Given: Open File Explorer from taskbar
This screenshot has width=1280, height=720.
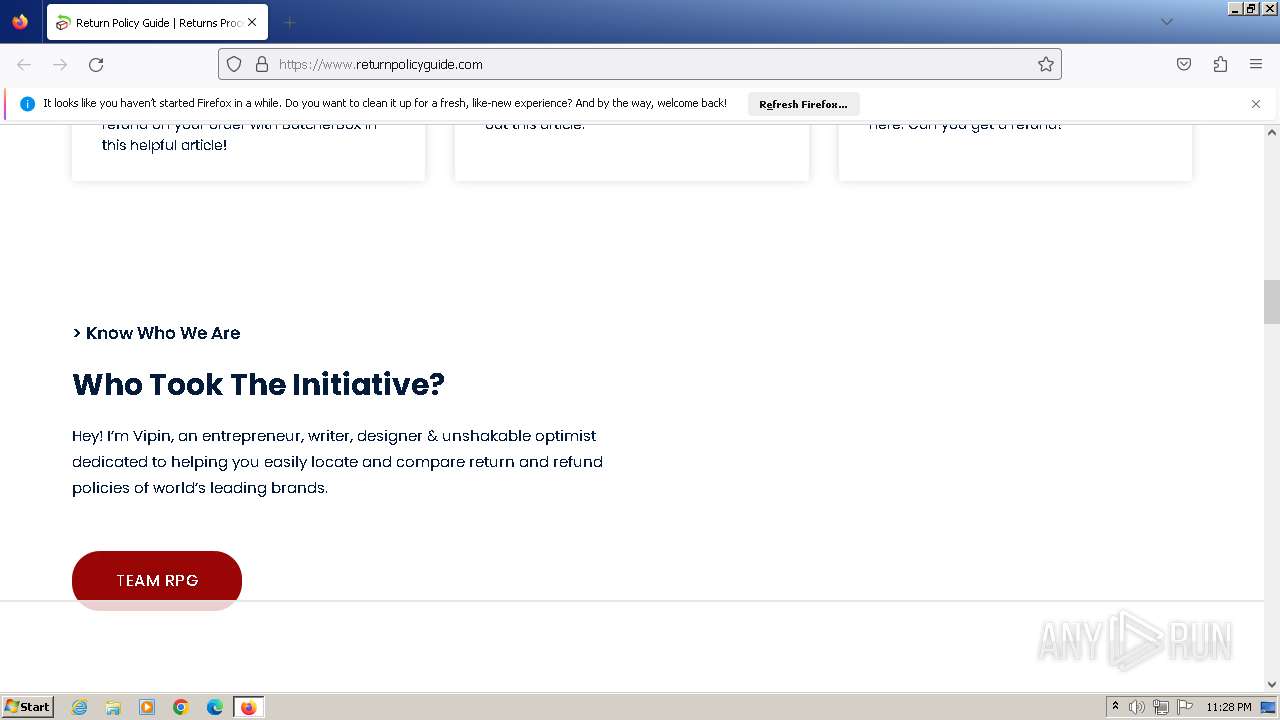Looking at the screenshot, I should [x=113, y=707].
